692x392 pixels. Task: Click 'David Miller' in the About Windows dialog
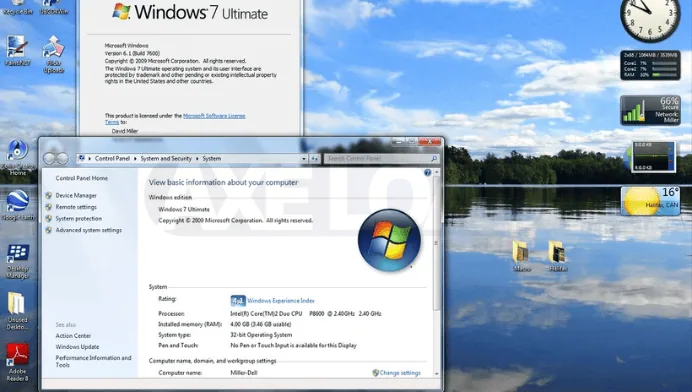125,131
